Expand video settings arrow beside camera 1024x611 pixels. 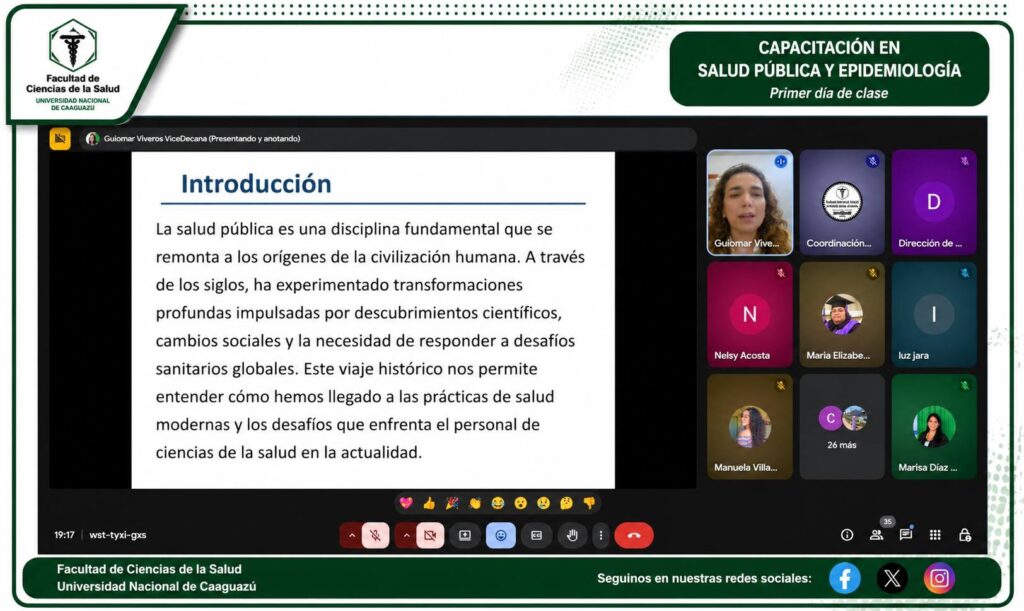pos(406,535)
